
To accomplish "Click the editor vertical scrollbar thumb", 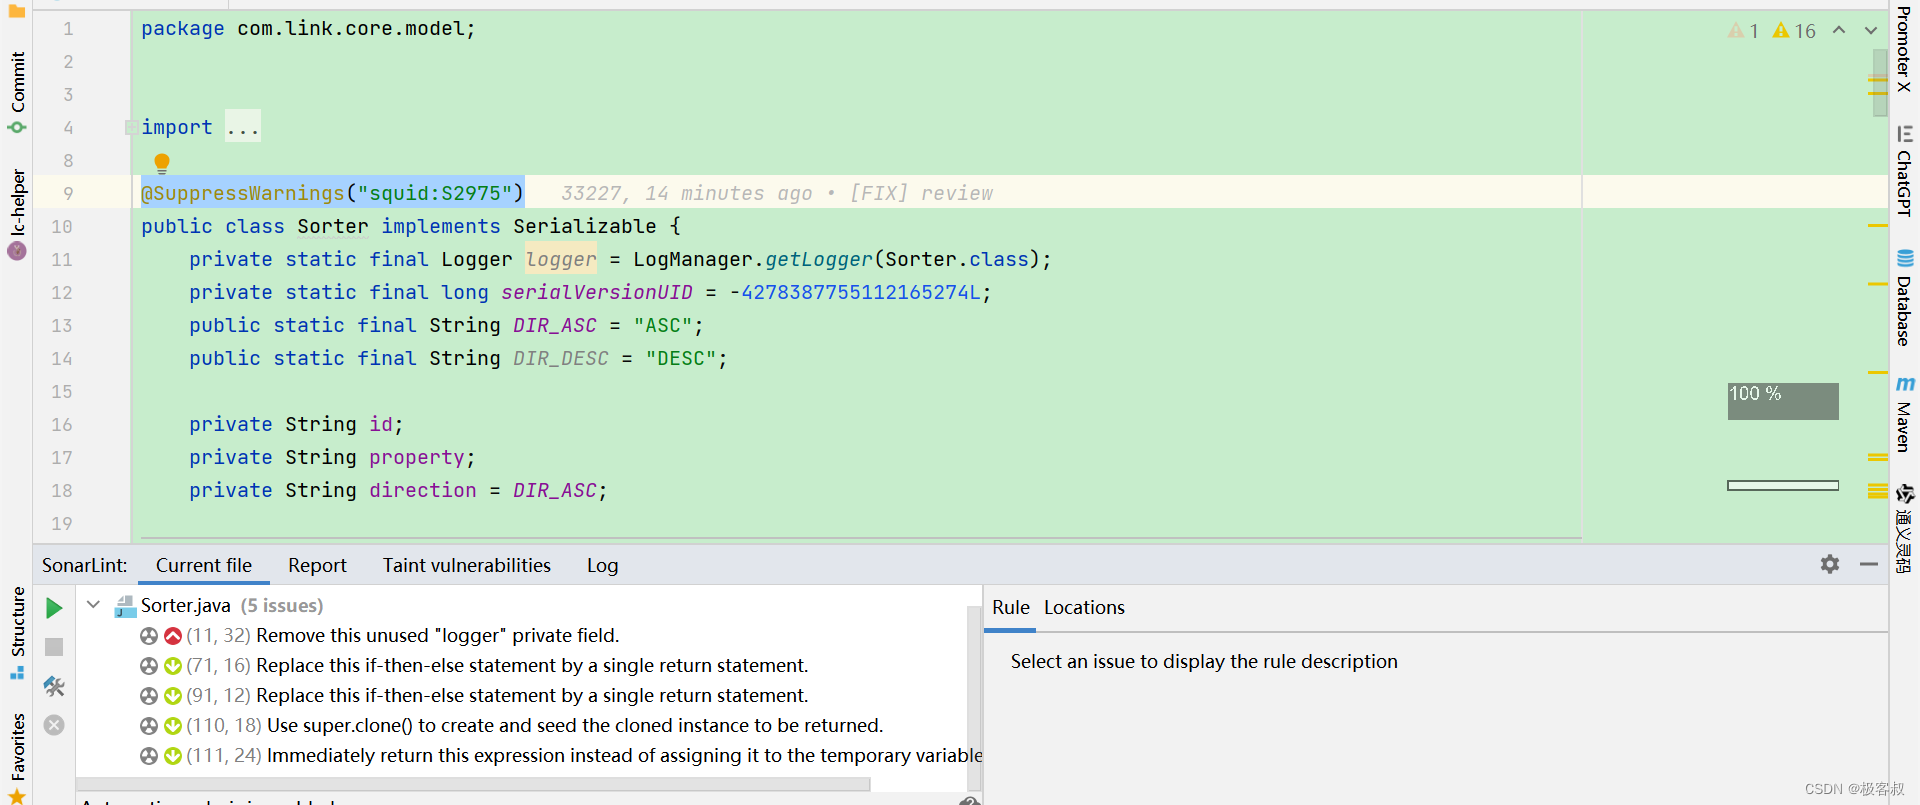I will point(1880,81).
